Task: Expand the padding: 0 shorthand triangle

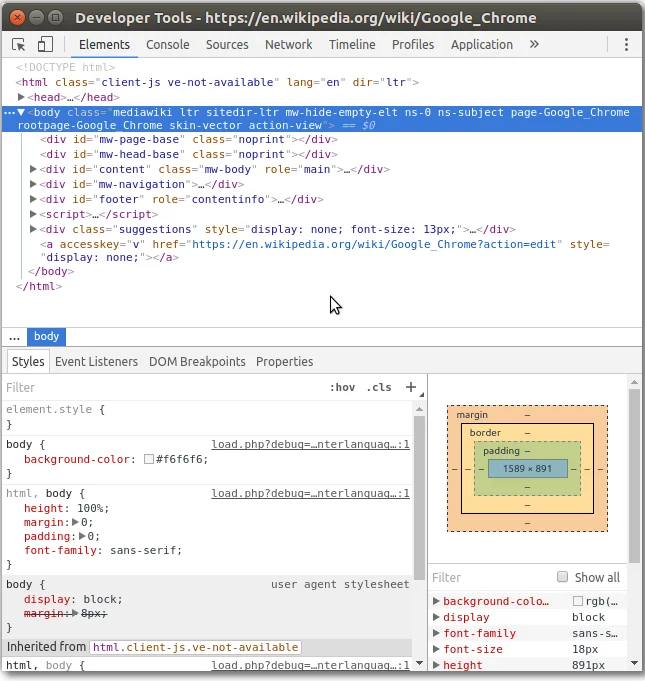Action: 82,536
